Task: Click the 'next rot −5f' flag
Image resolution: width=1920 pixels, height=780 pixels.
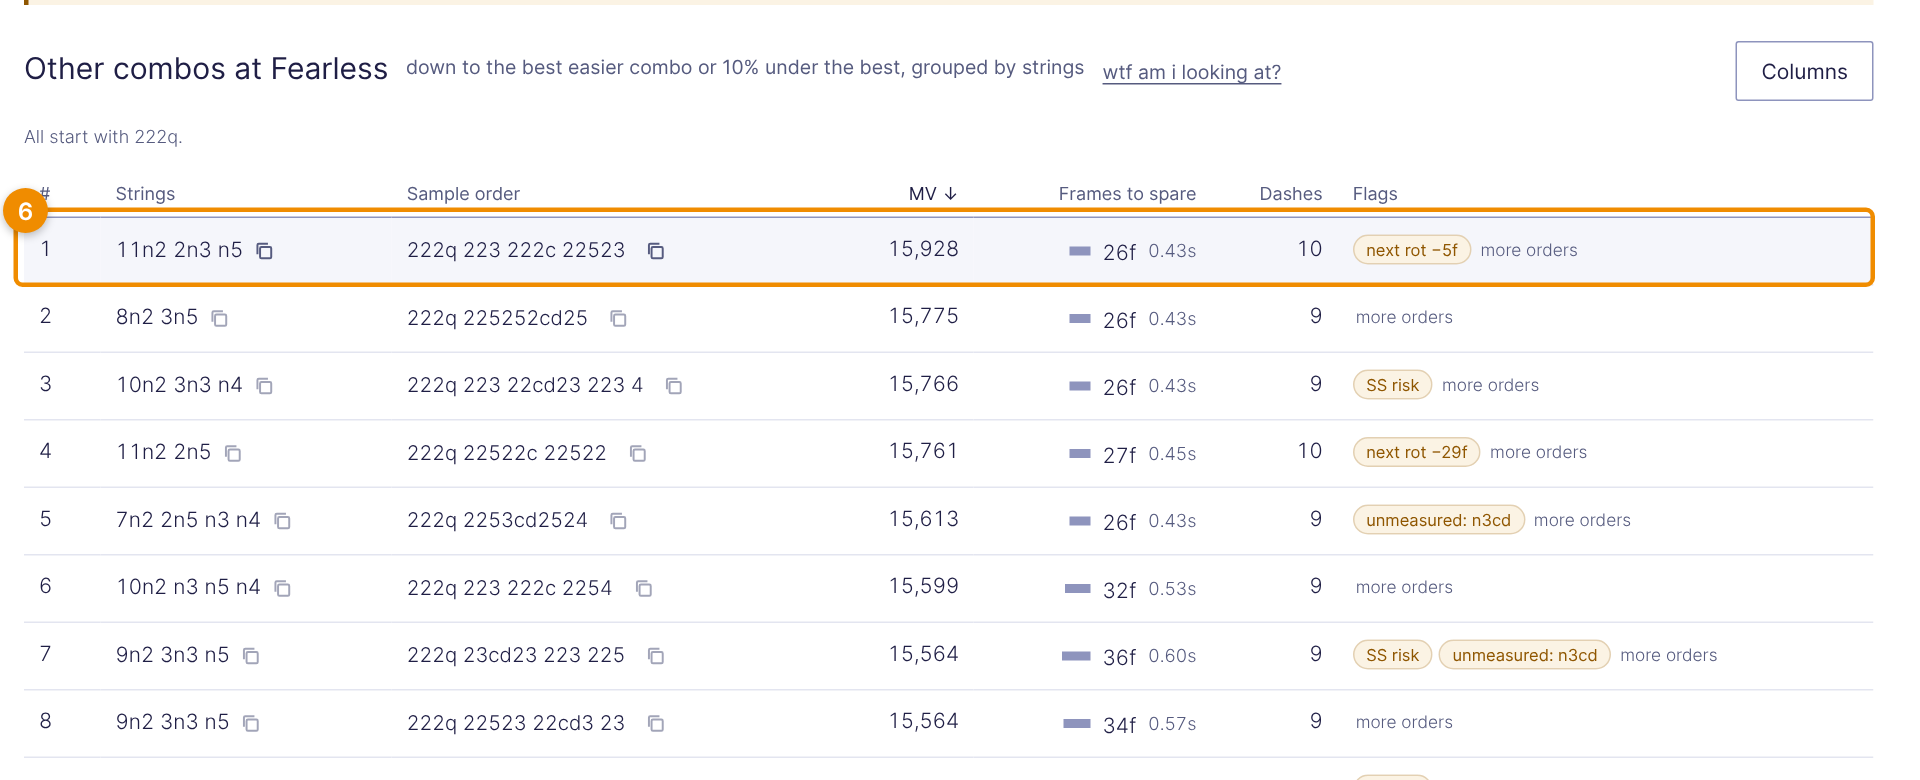Action: pos(1412,250)
